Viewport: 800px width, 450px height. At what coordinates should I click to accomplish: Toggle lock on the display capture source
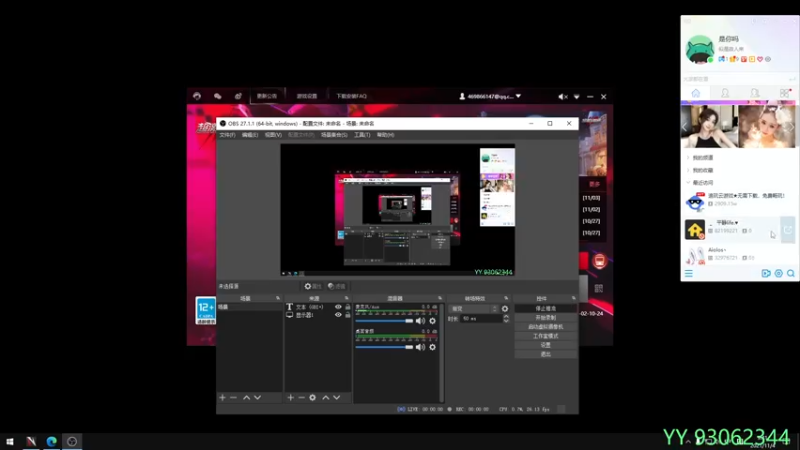pyautogui.click(x=347, y=315)
